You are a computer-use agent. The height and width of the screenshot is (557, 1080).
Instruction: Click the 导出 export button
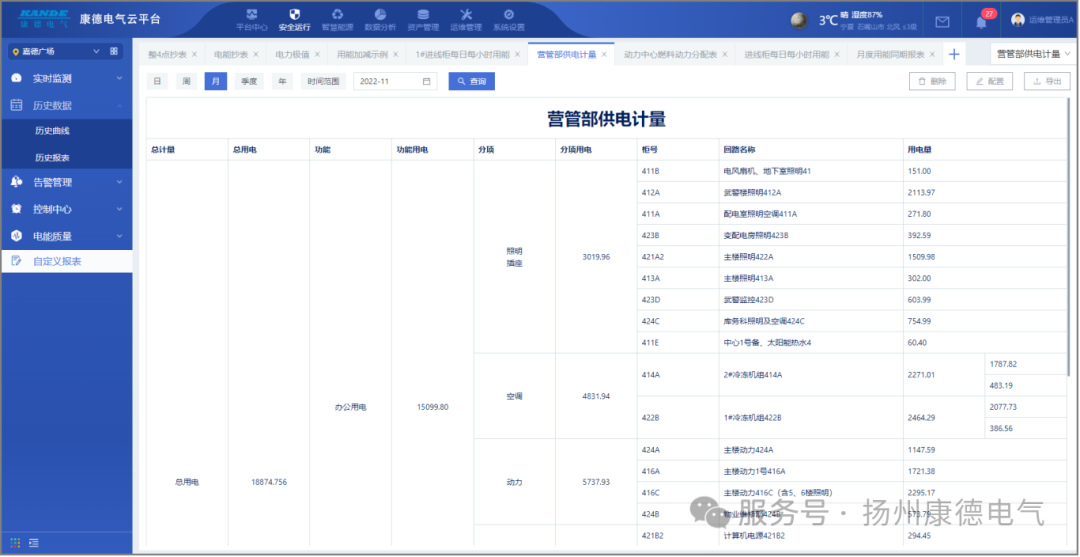[x=1046, y=81]
